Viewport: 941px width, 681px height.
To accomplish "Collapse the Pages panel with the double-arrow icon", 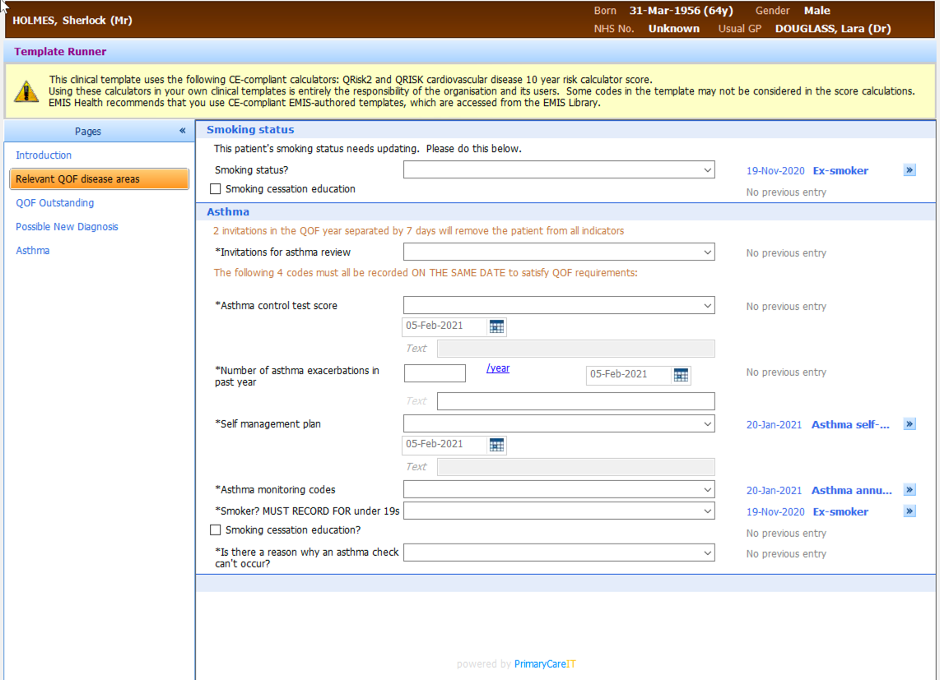I will (182, 130).
